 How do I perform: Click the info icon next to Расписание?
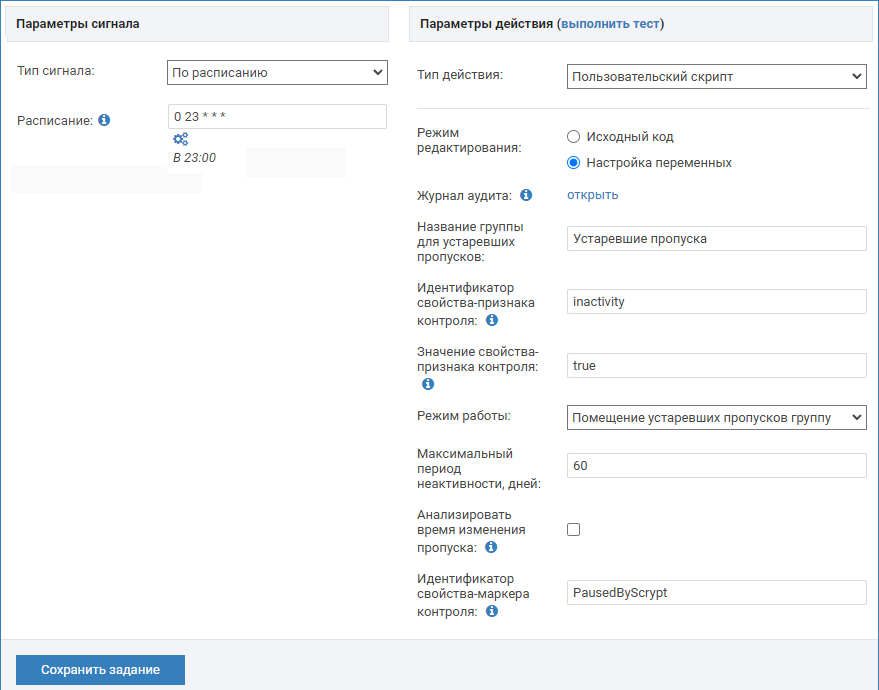(x=104, y=120)
